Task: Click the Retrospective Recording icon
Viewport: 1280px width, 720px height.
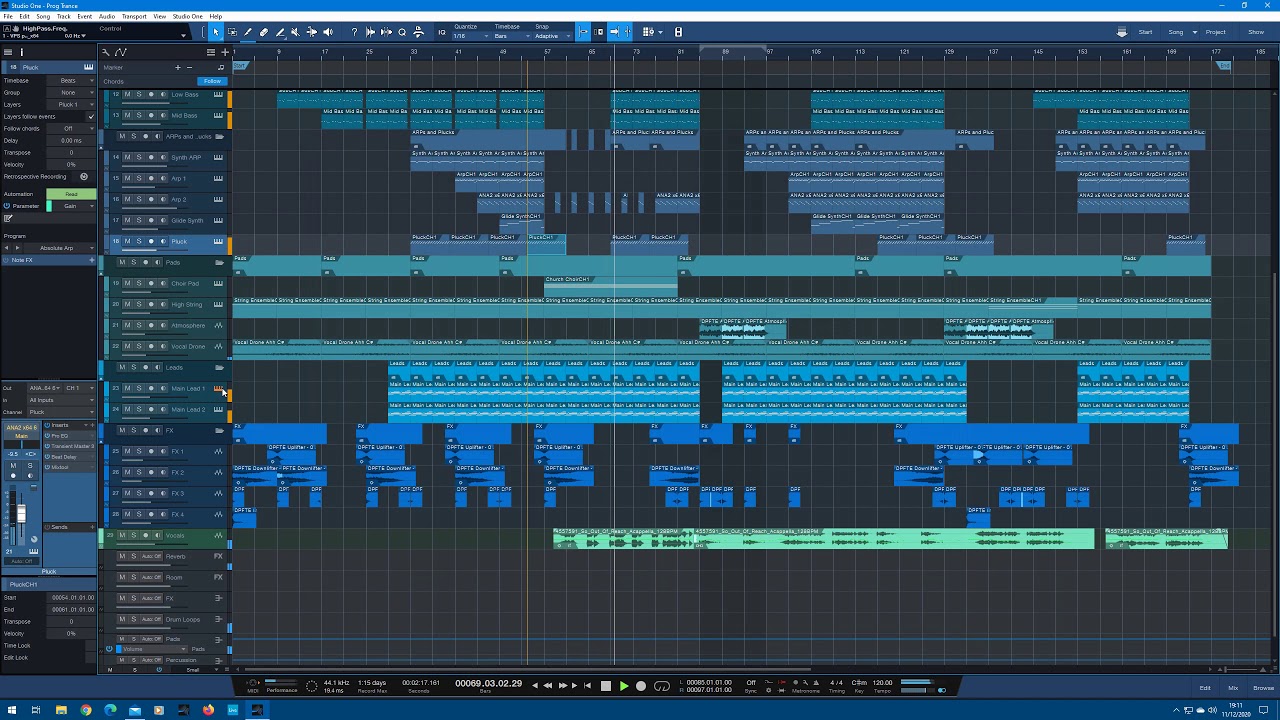Action: pos(84,177)
